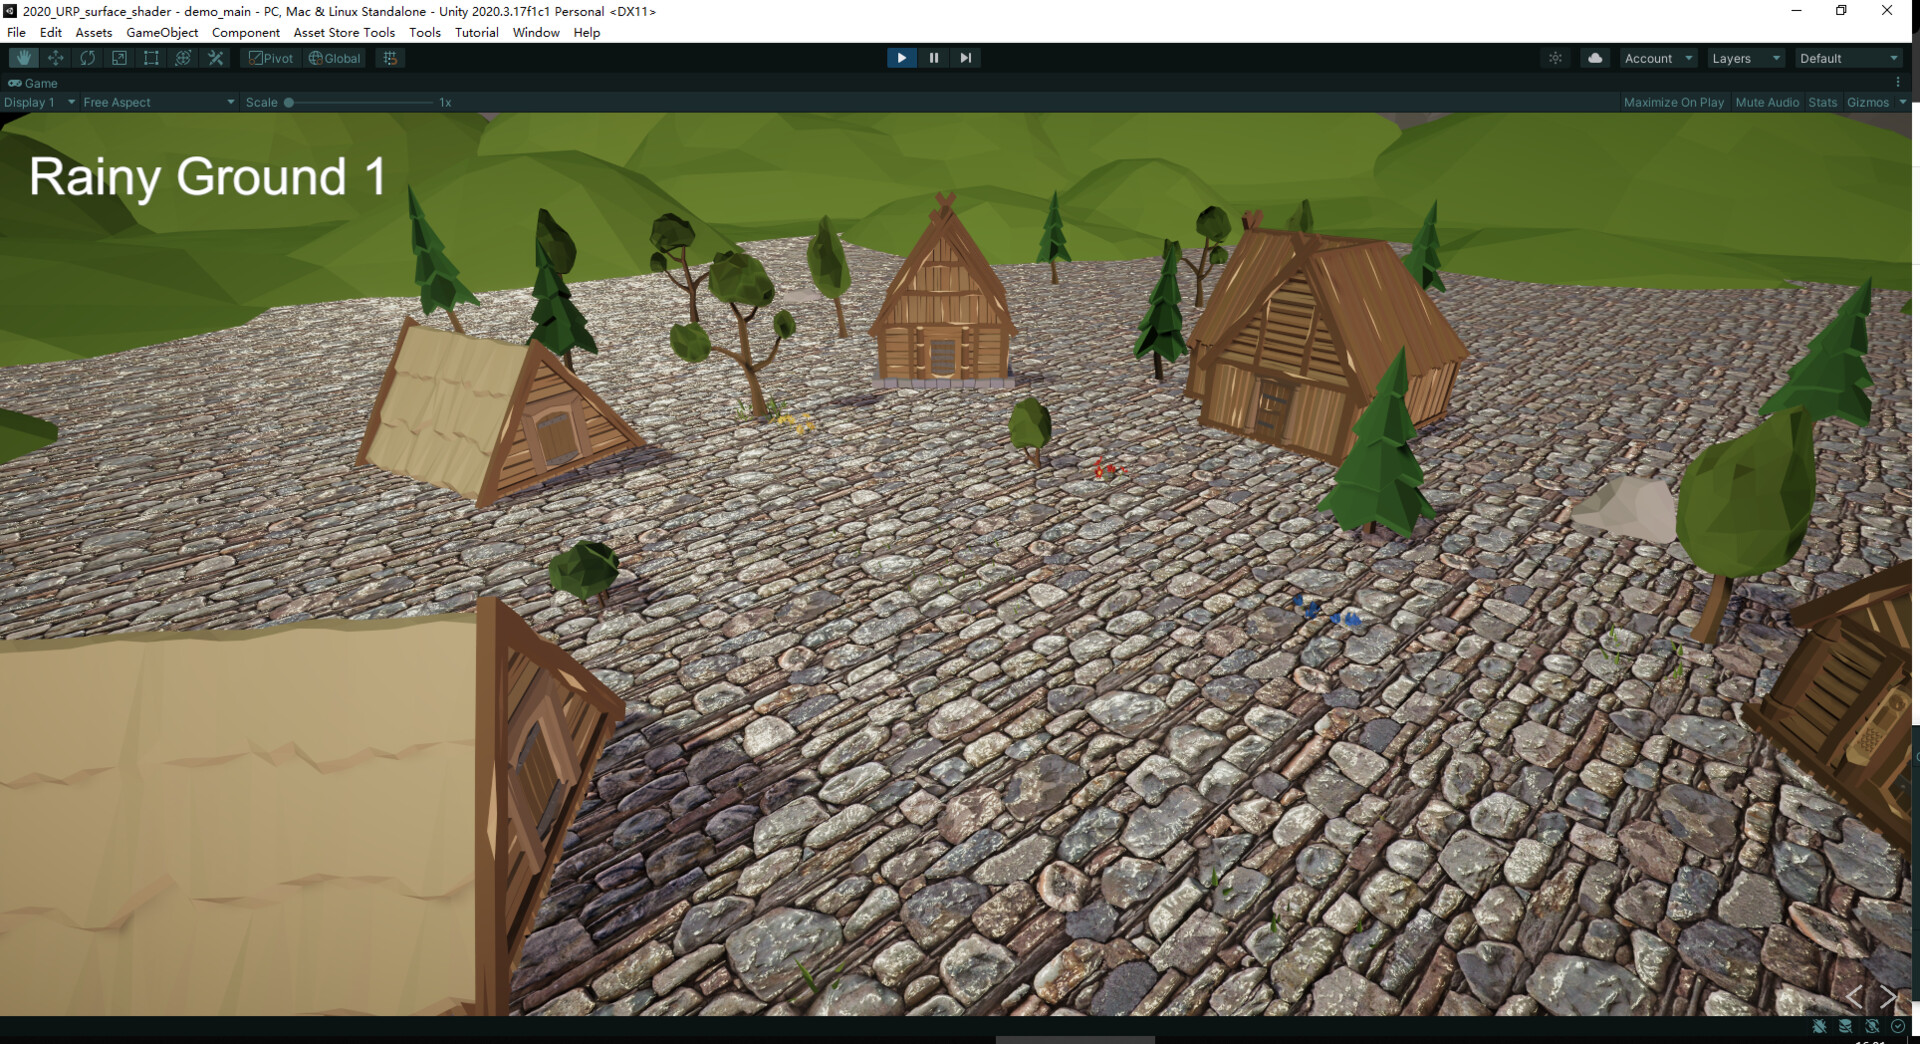
Task: Open the Display 1 dropdown
Action: (x=38, y=102)
